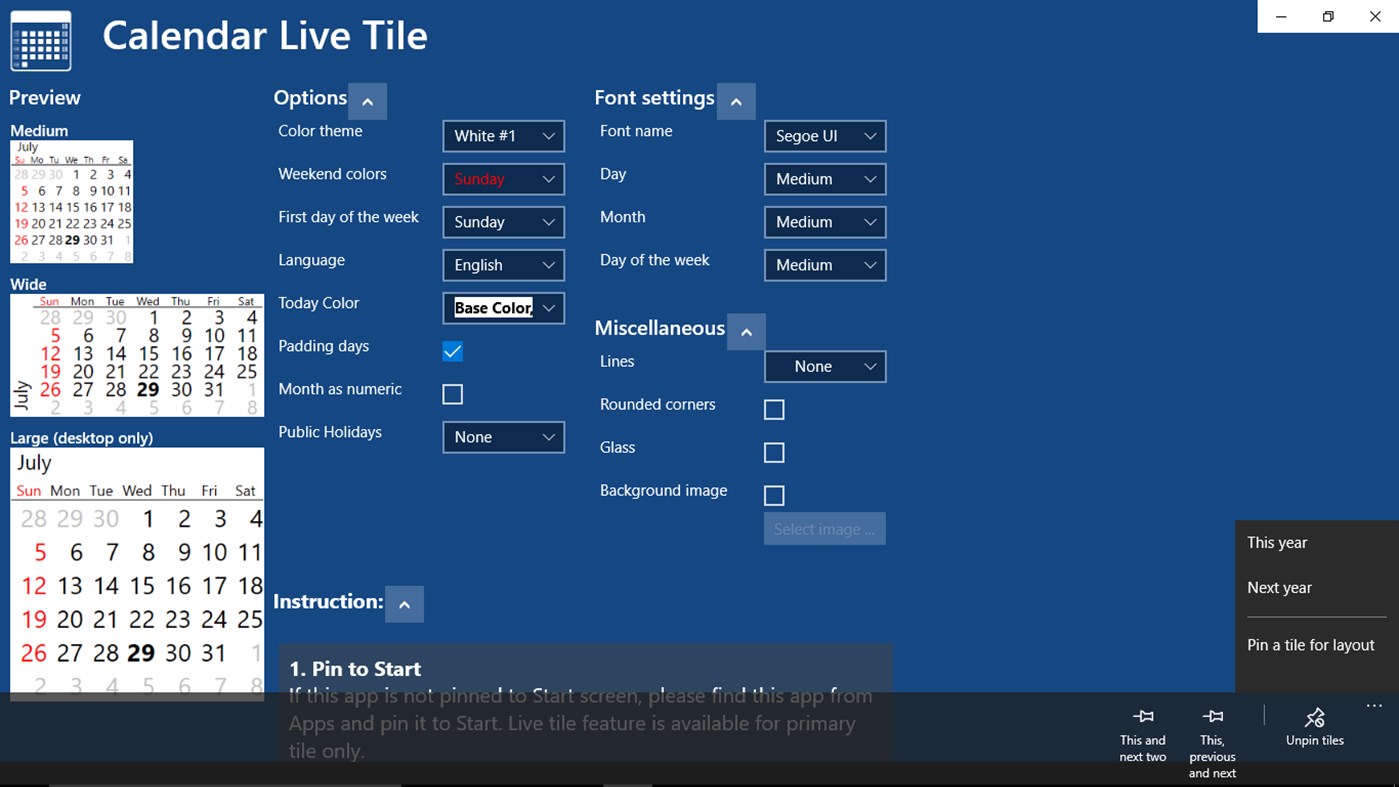Choose 'Next year' in the menu
The width and height of the screenshot is (1399, 787).
1279,587
